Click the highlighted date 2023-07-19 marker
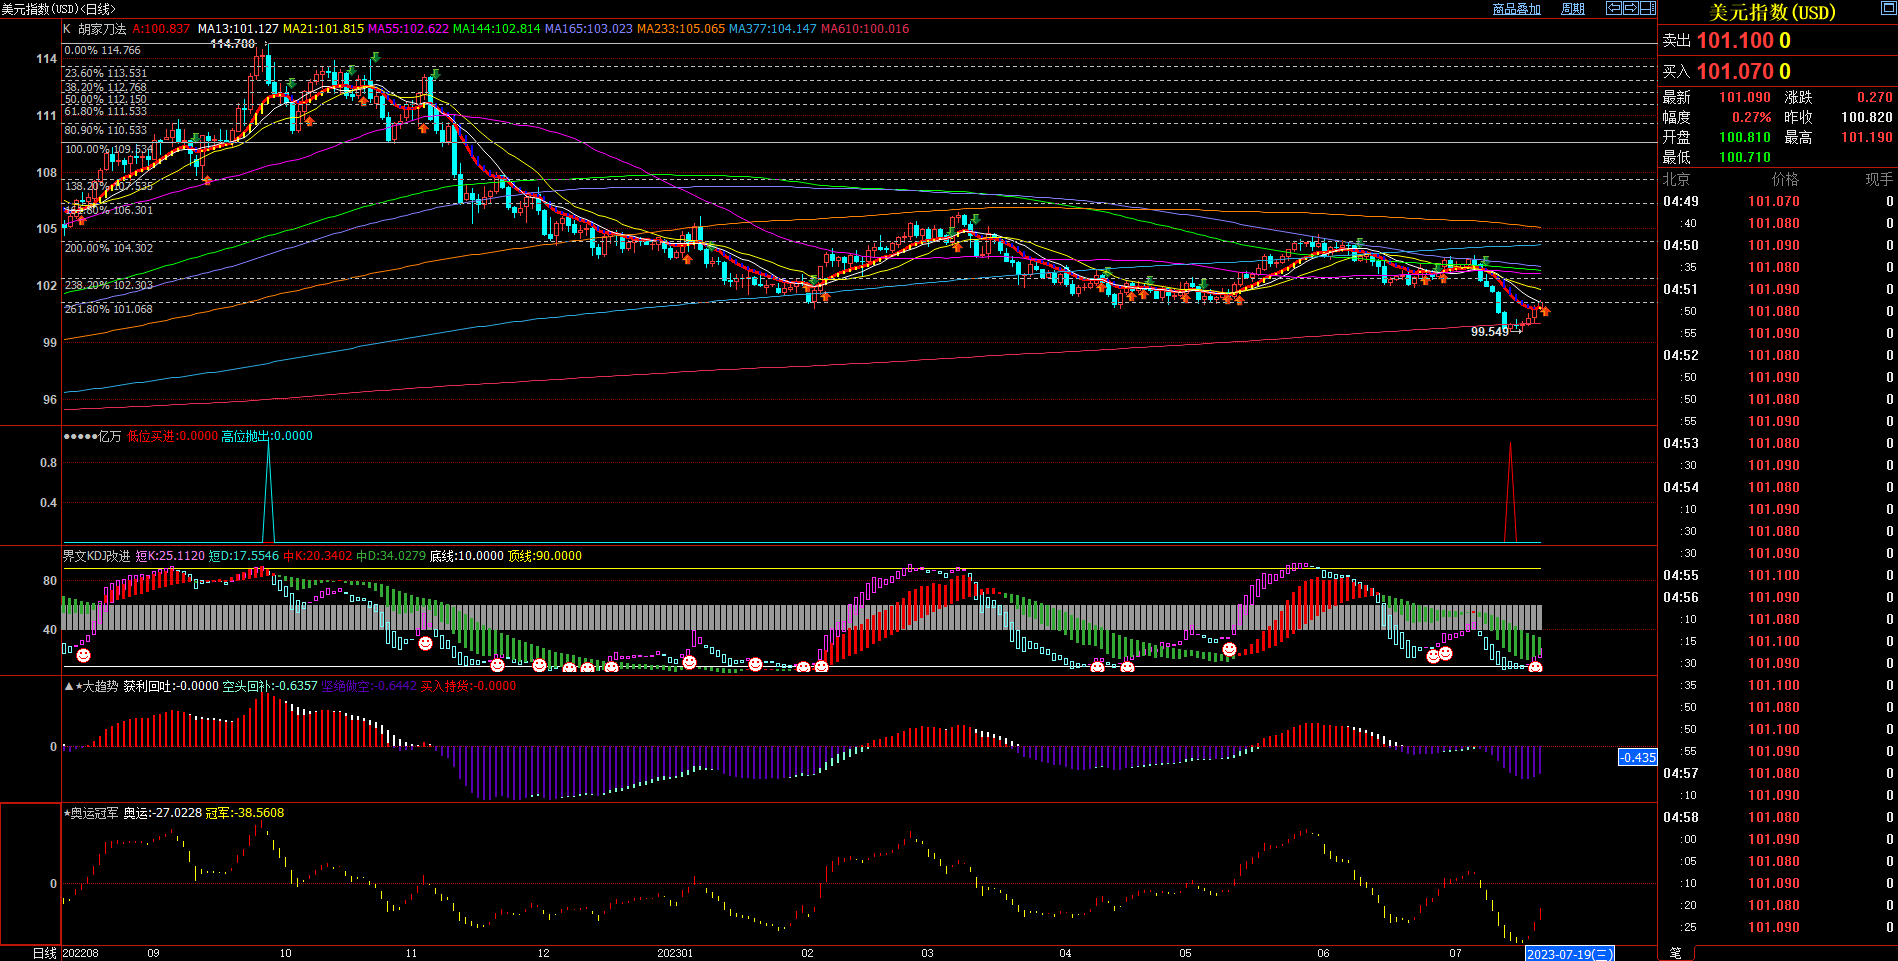This screenshot has width=1898, height=961. 1568,954
